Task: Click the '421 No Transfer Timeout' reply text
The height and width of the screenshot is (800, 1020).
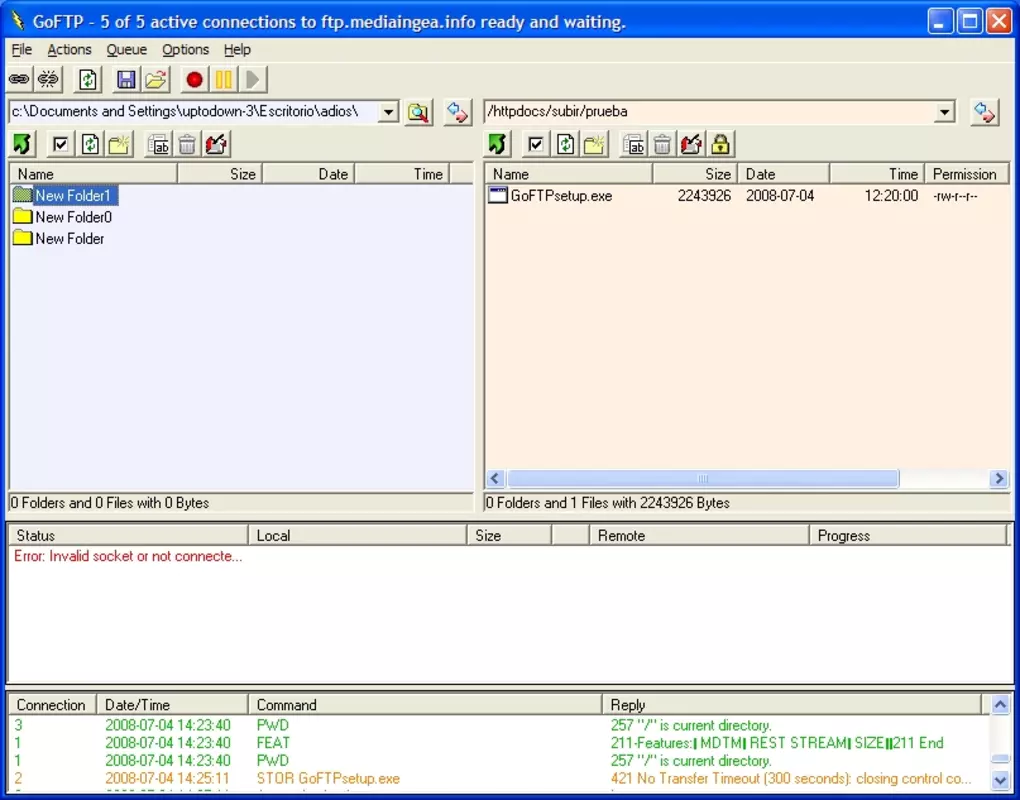Action: coord(790,779)
